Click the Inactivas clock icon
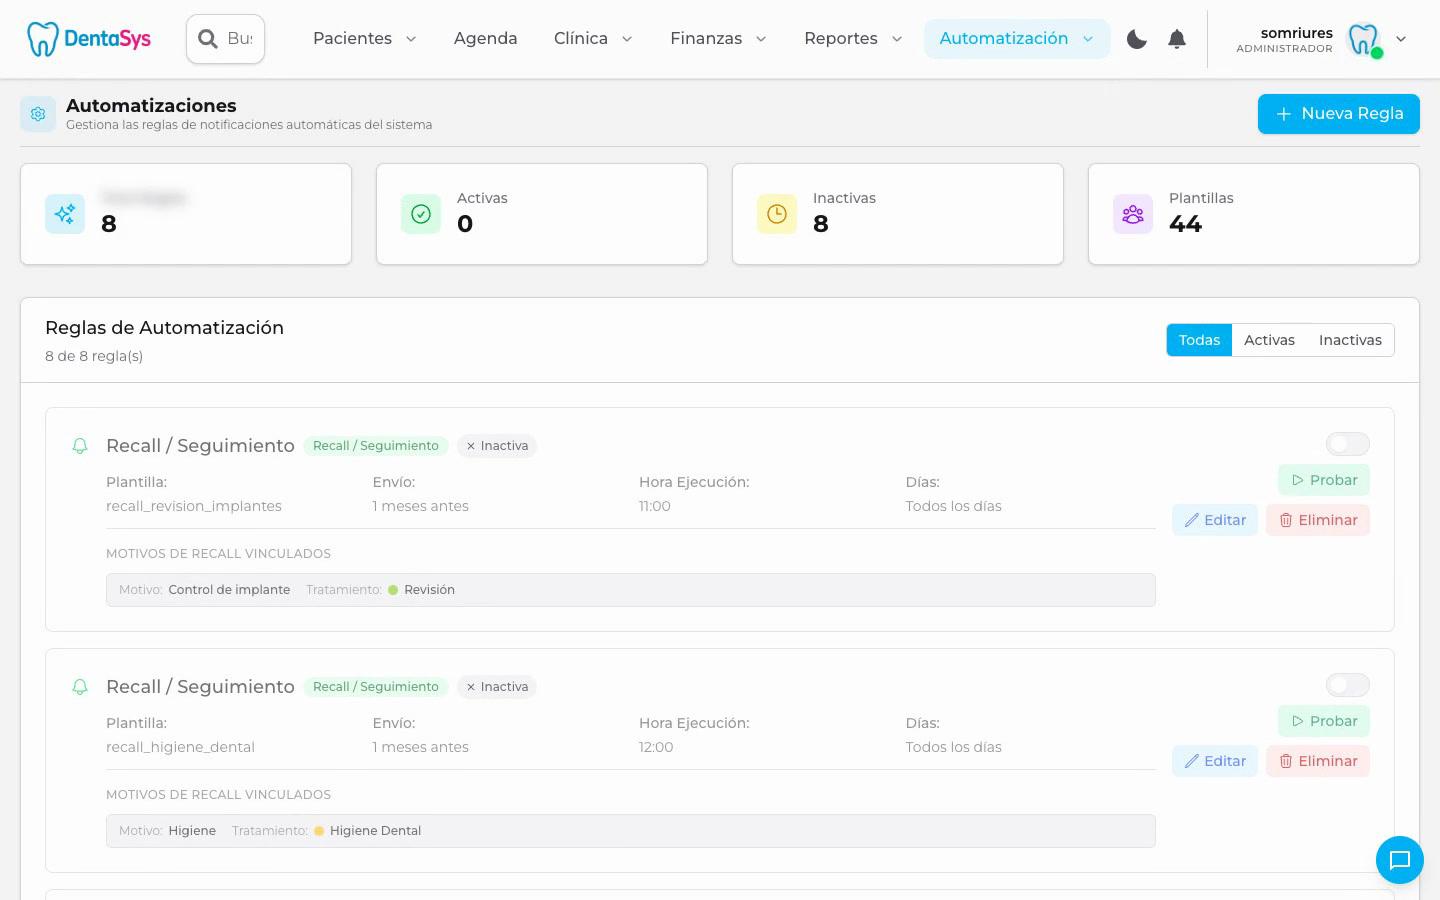1440x900 pixels. (777, 214)
